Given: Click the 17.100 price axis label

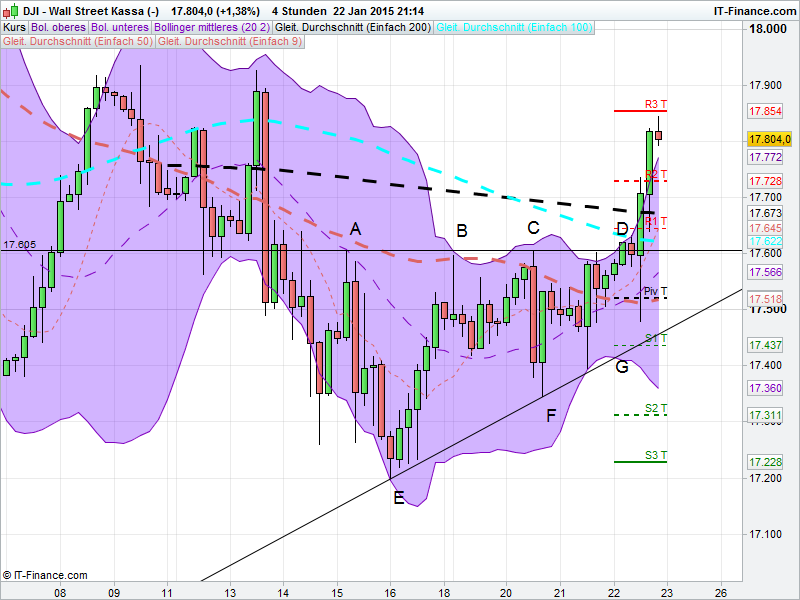Looking at the screenshot, I should tap(765, 534).
